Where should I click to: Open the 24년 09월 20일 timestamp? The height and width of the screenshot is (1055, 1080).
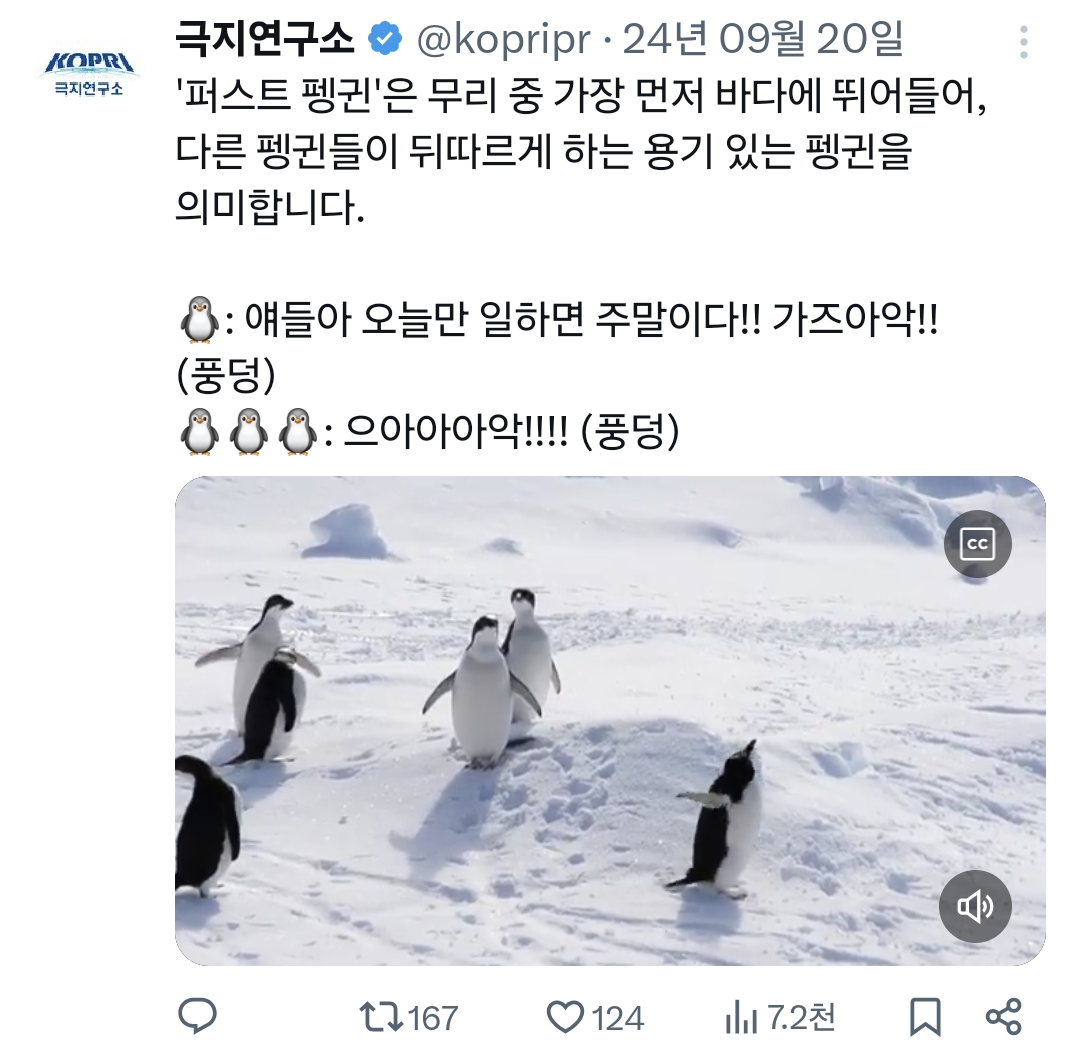pyautogui.click(x=762, y=39)
